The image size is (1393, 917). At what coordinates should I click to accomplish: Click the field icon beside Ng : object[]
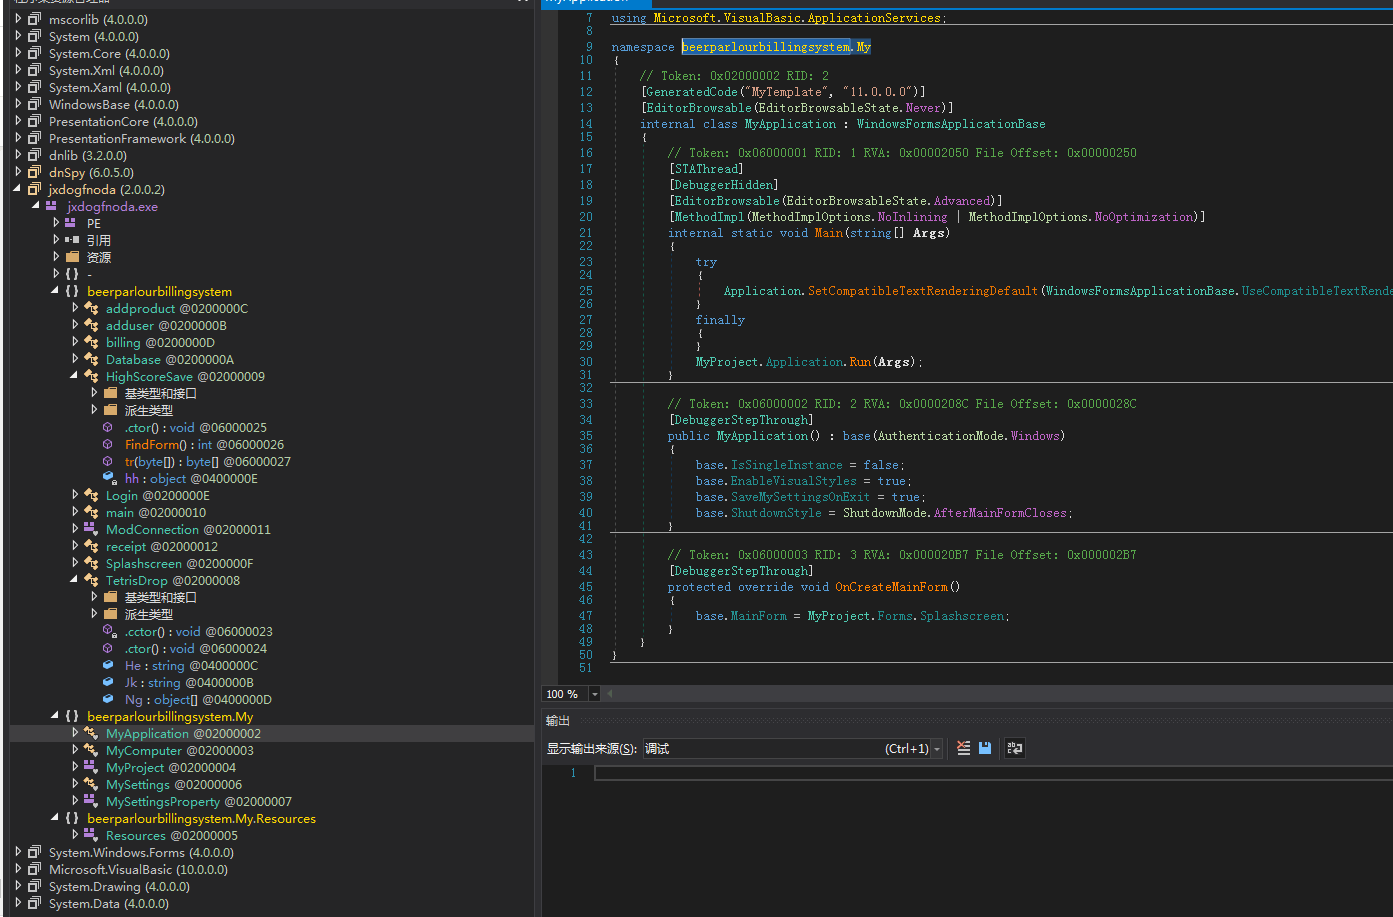click(108, 699)
